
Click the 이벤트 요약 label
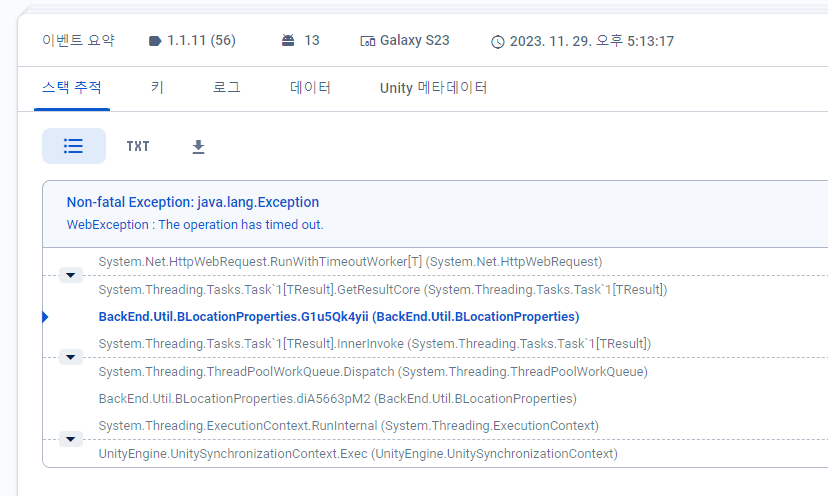(x=78, y=41)
